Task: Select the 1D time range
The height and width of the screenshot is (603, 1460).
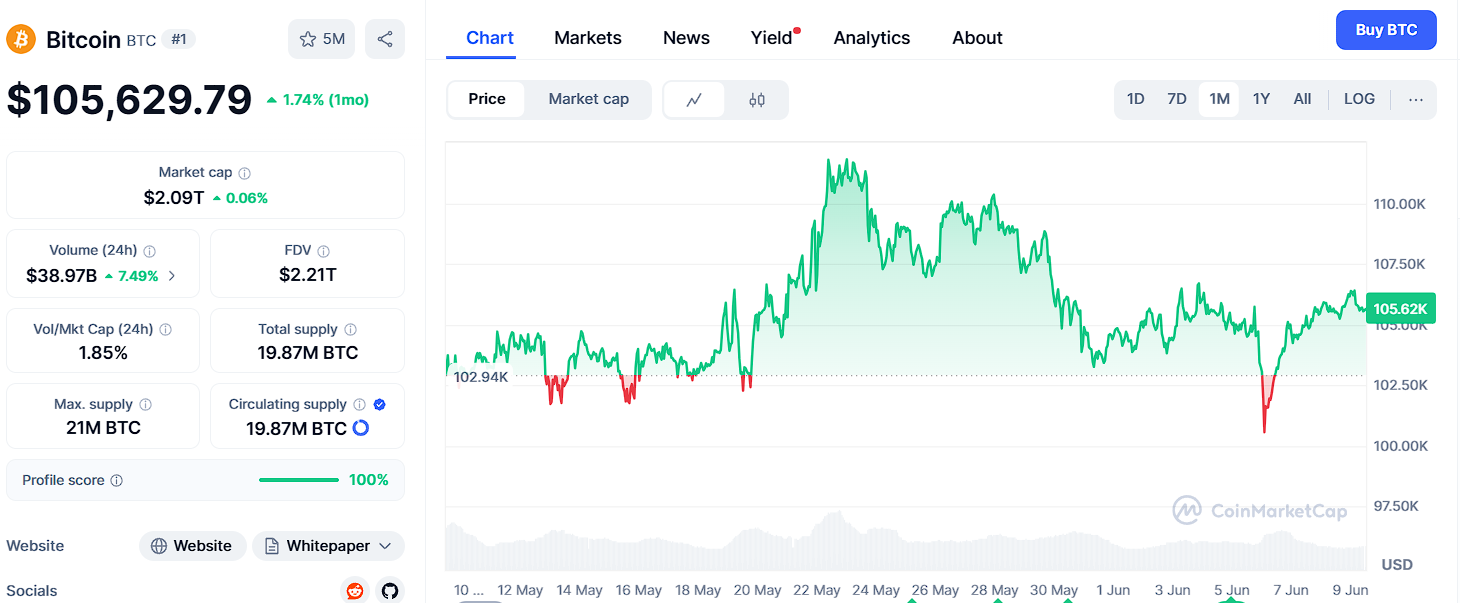Action: 1135,99
